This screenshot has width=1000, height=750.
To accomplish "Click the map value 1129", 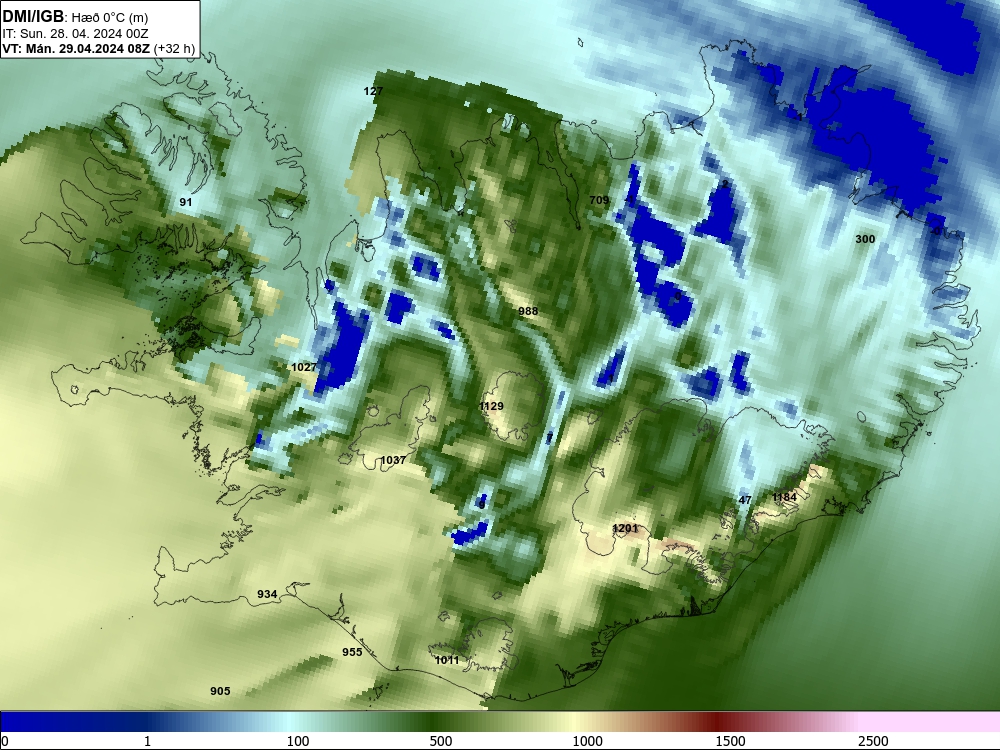I will [491, 406].
